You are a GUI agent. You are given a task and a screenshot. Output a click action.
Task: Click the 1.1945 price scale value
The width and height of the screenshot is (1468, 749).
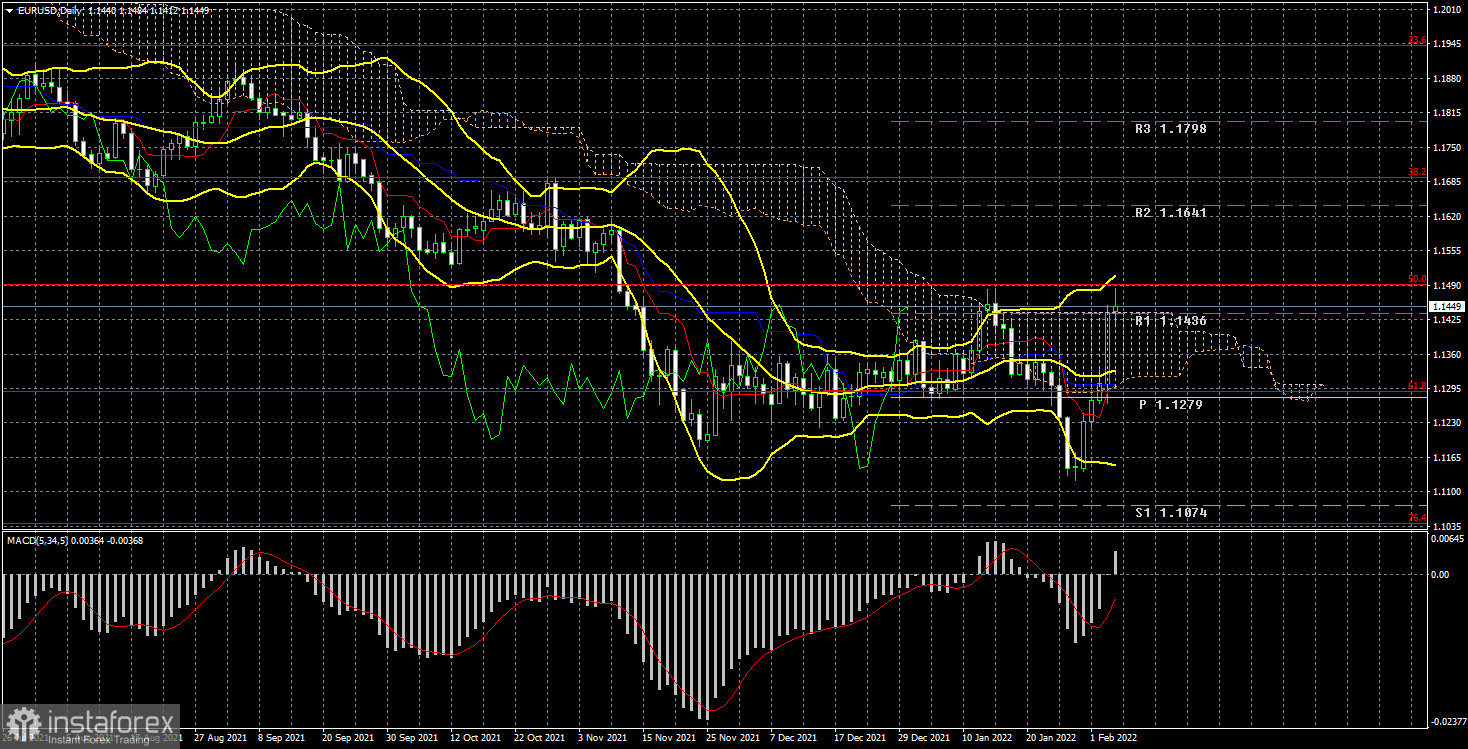1447,44
